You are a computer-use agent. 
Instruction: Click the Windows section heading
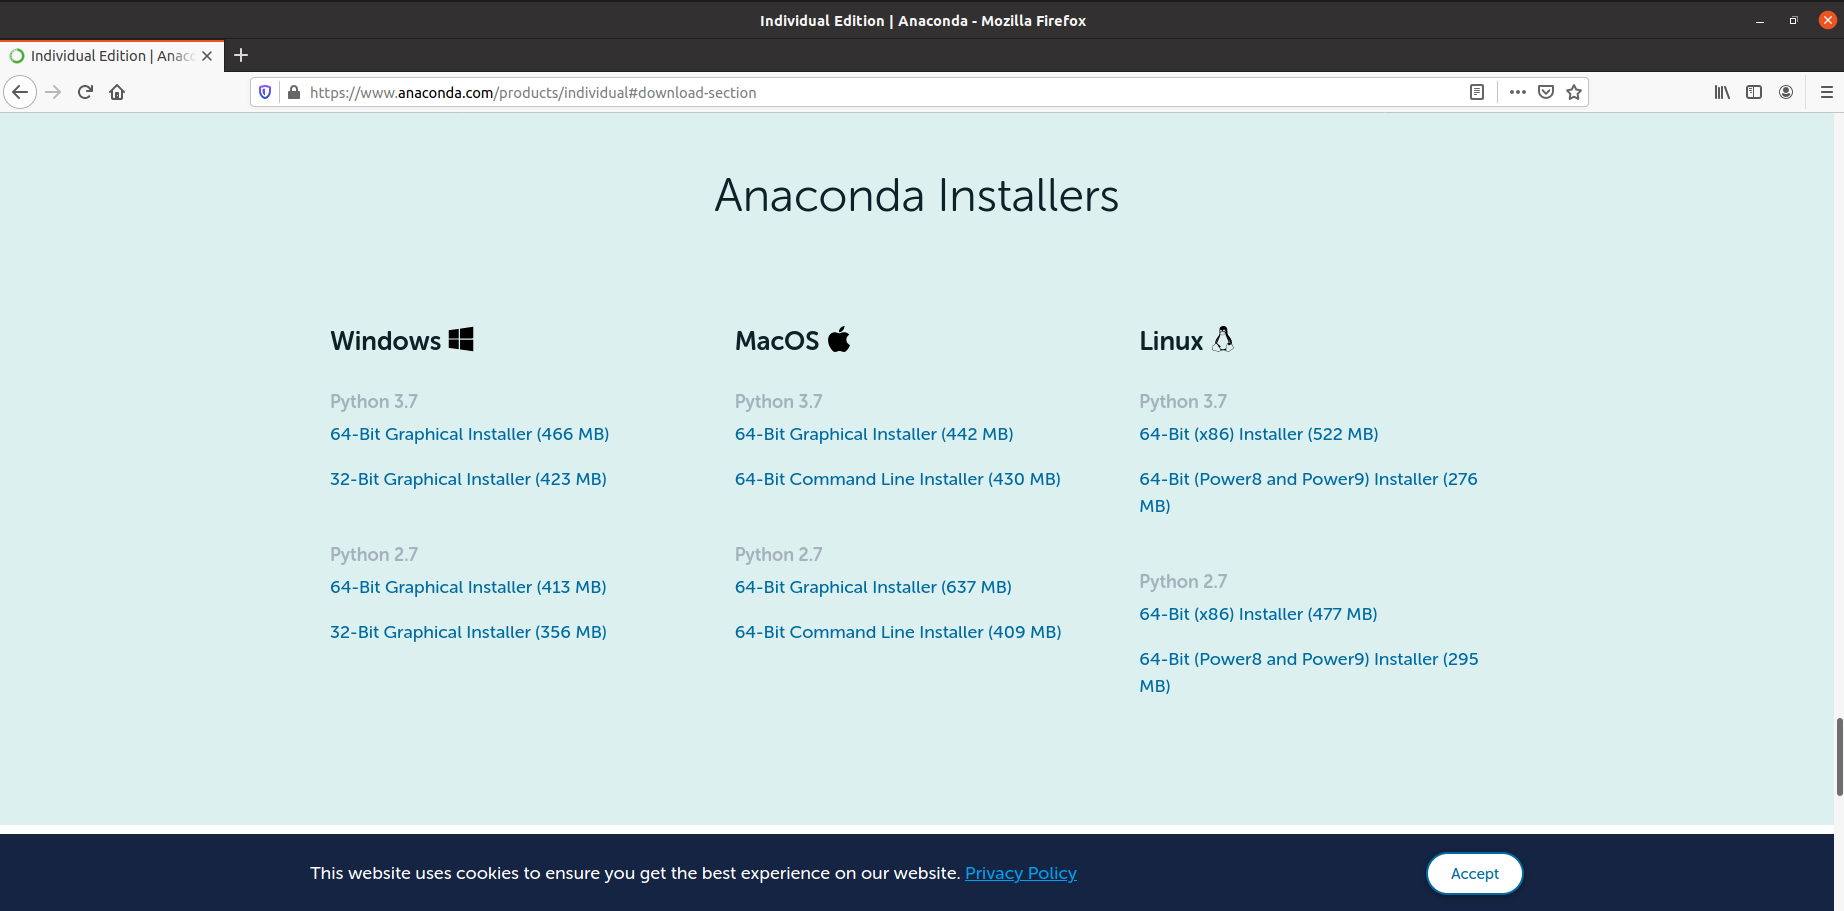tap(386, 341)
